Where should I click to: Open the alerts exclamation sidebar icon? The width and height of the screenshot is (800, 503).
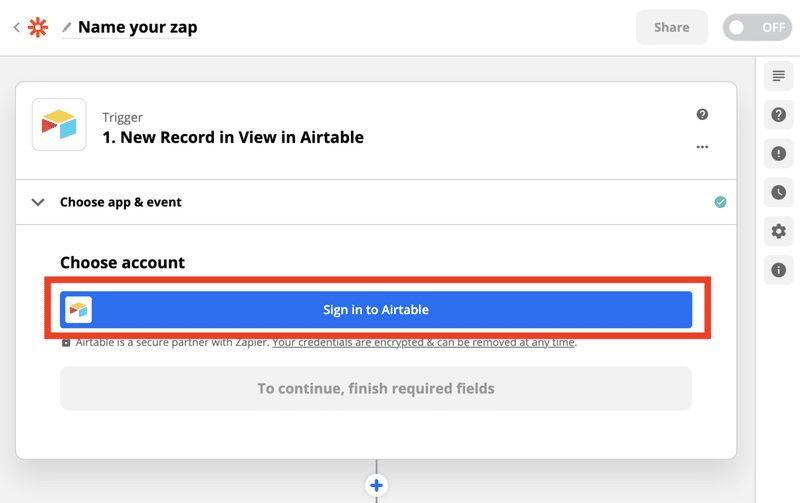[779, 154]
